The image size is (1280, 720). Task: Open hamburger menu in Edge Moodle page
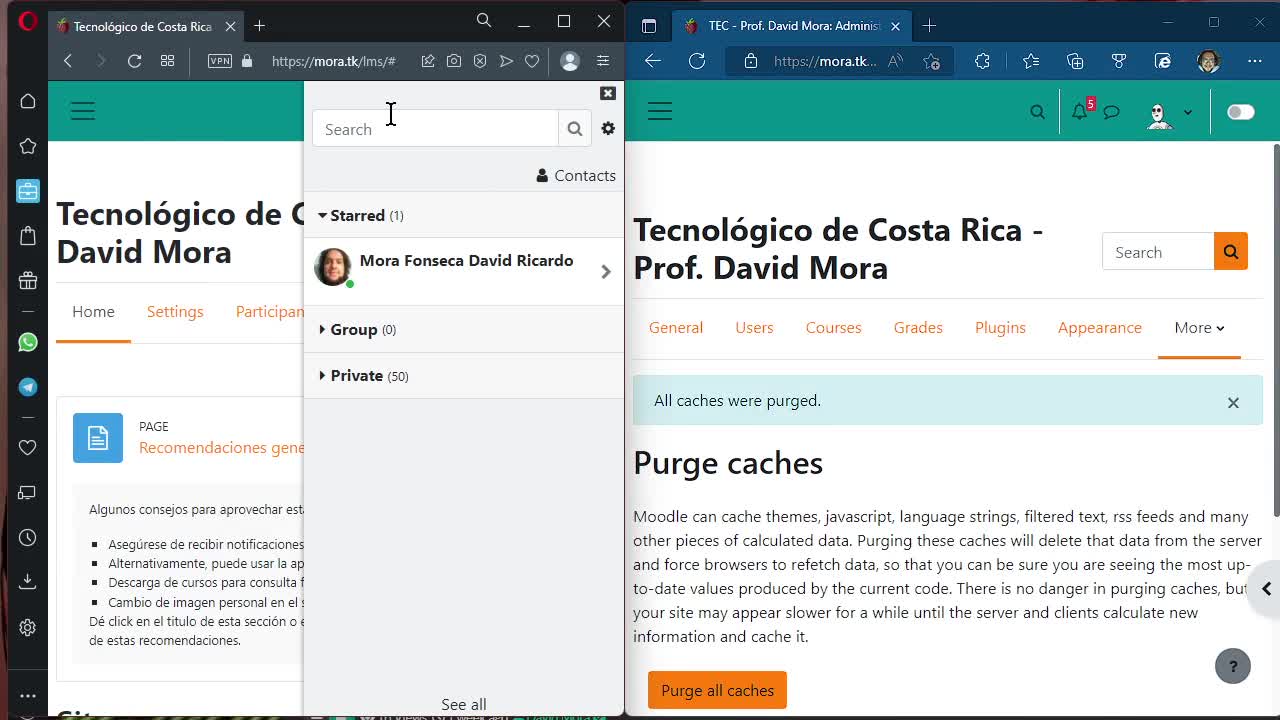[660, 111]
